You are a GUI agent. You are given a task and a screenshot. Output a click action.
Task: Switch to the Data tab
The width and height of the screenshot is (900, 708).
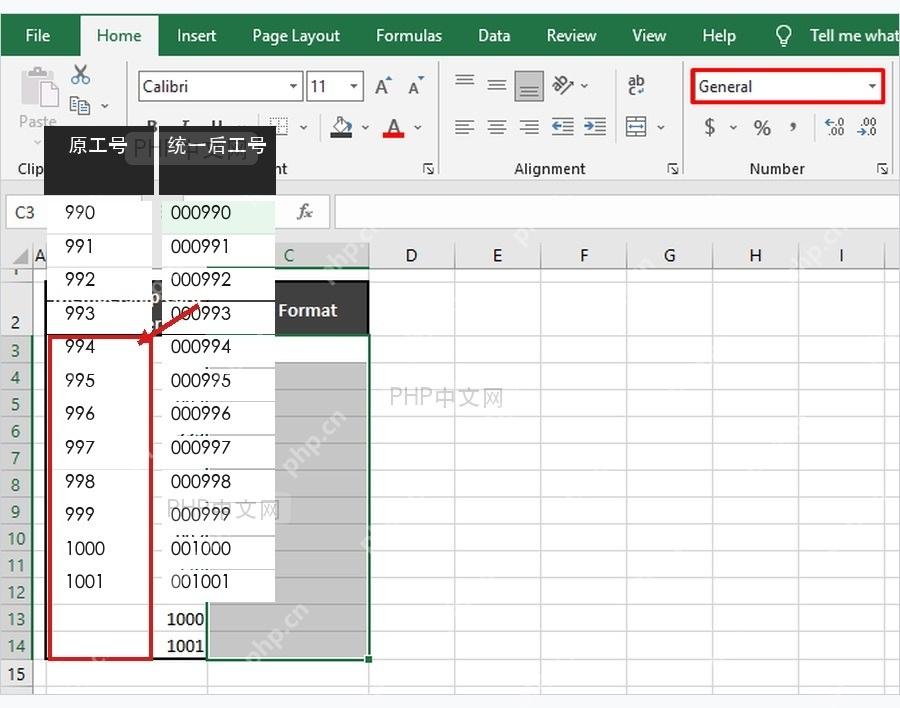tap(494, 36)
